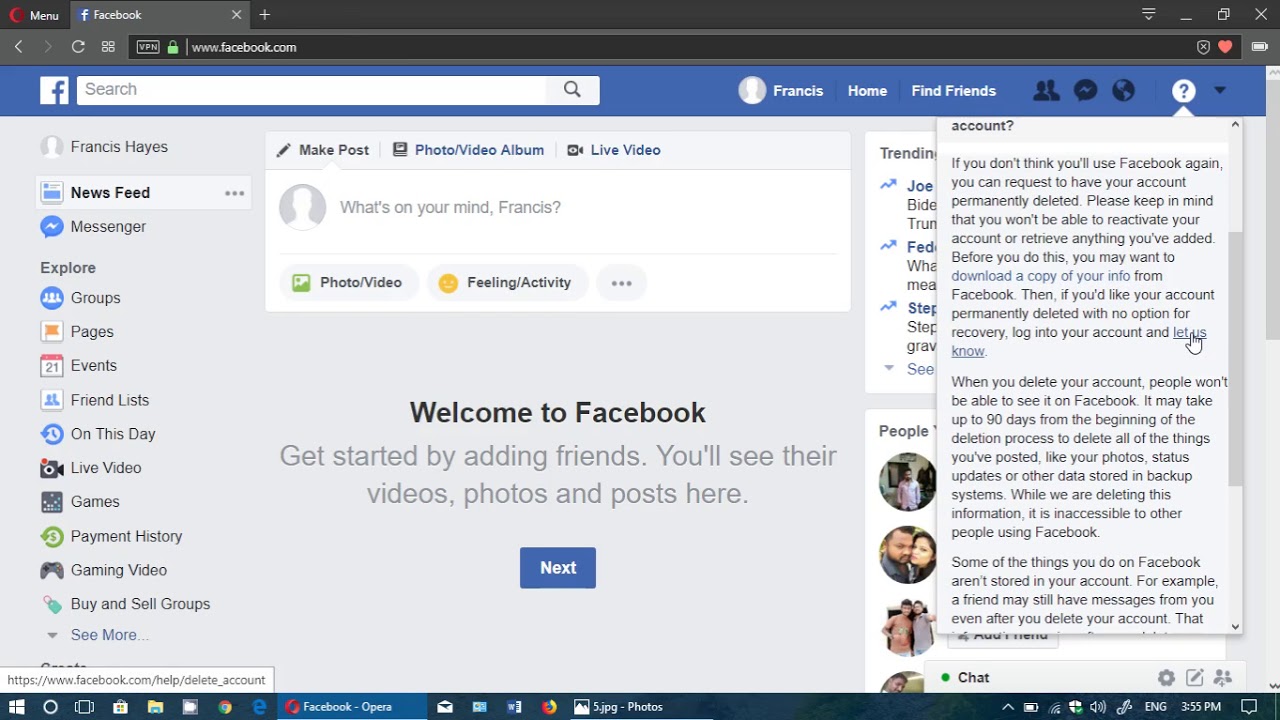
Task: Click the Next button
Action: (x=558, y=568)
